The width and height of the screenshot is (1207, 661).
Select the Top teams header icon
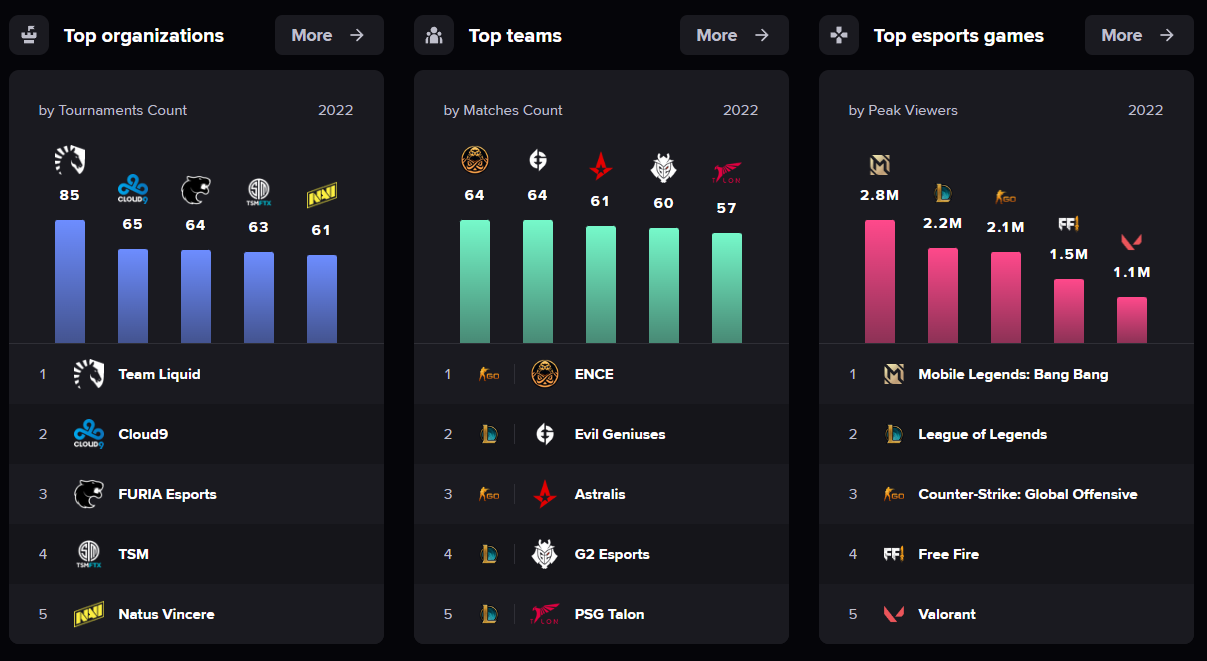coord(434,34)
